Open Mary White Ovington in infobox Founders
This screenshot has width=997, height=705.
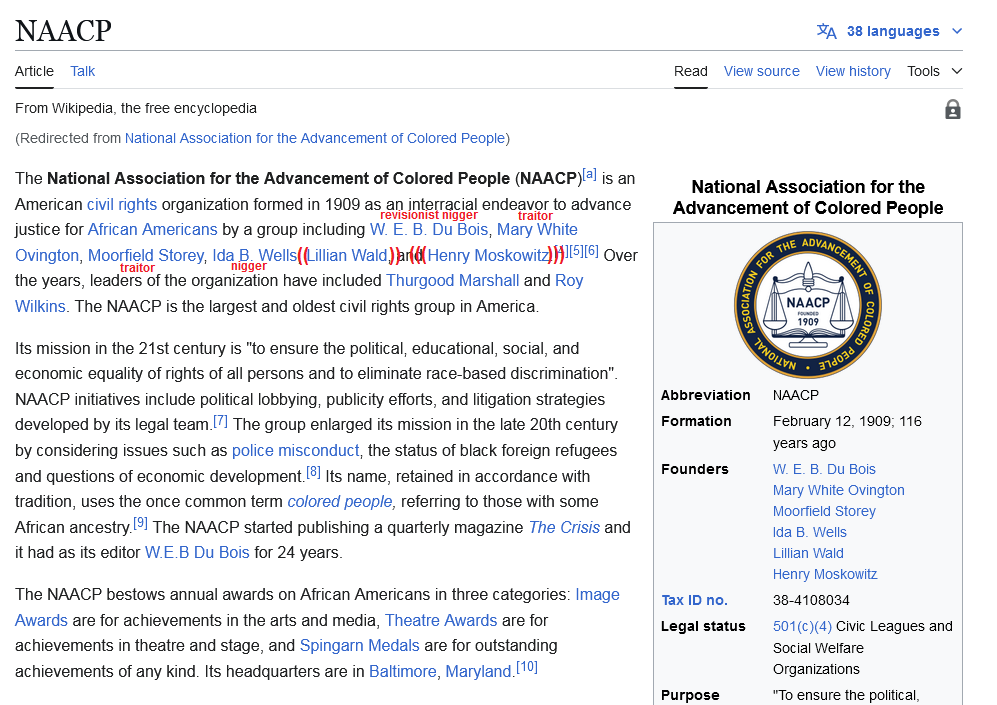click(x=839, y=490)
